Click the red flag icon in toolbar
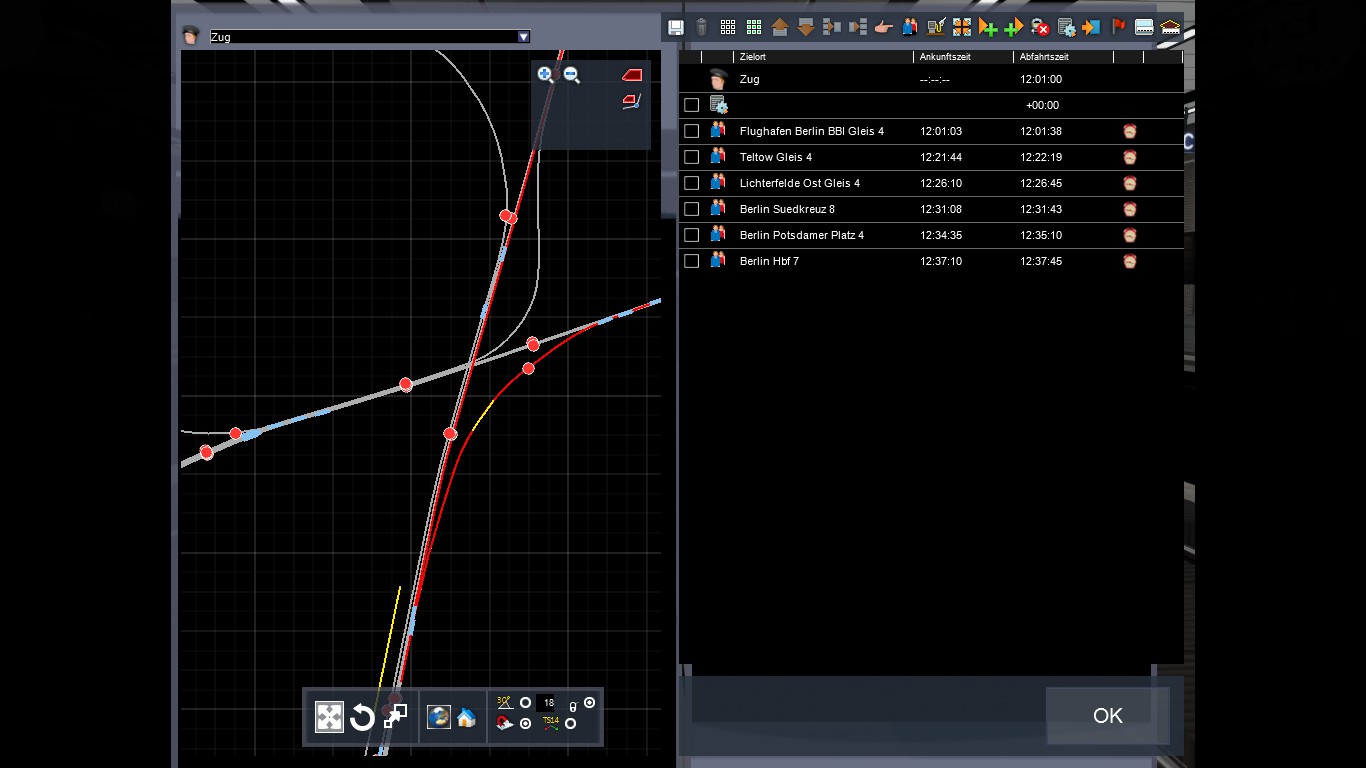The width and height of the screenshot is (1366, 768). pyautogui.click(x=1119, y=28)
